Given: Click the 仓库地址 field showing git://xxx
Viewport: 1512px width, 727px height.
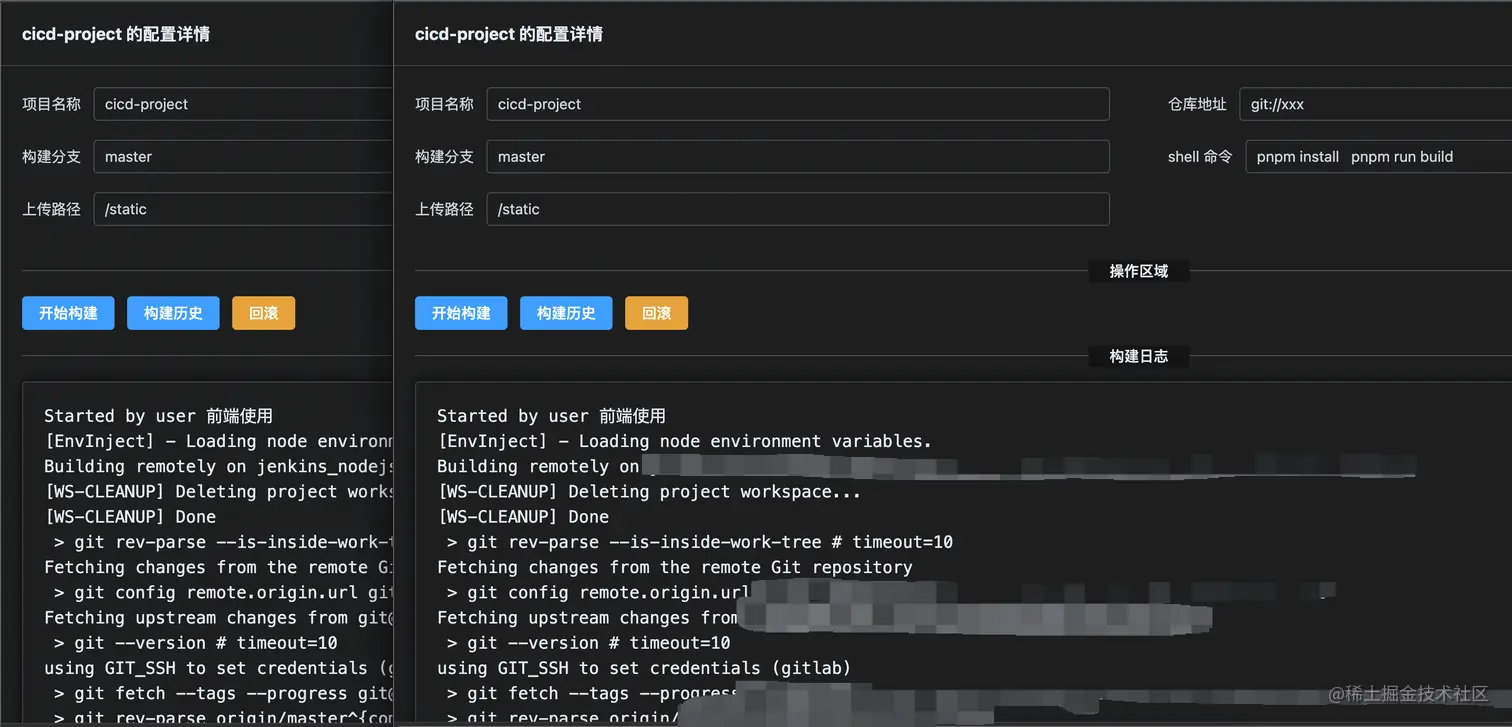Looking at the screenshot, I should point(1380,104).
